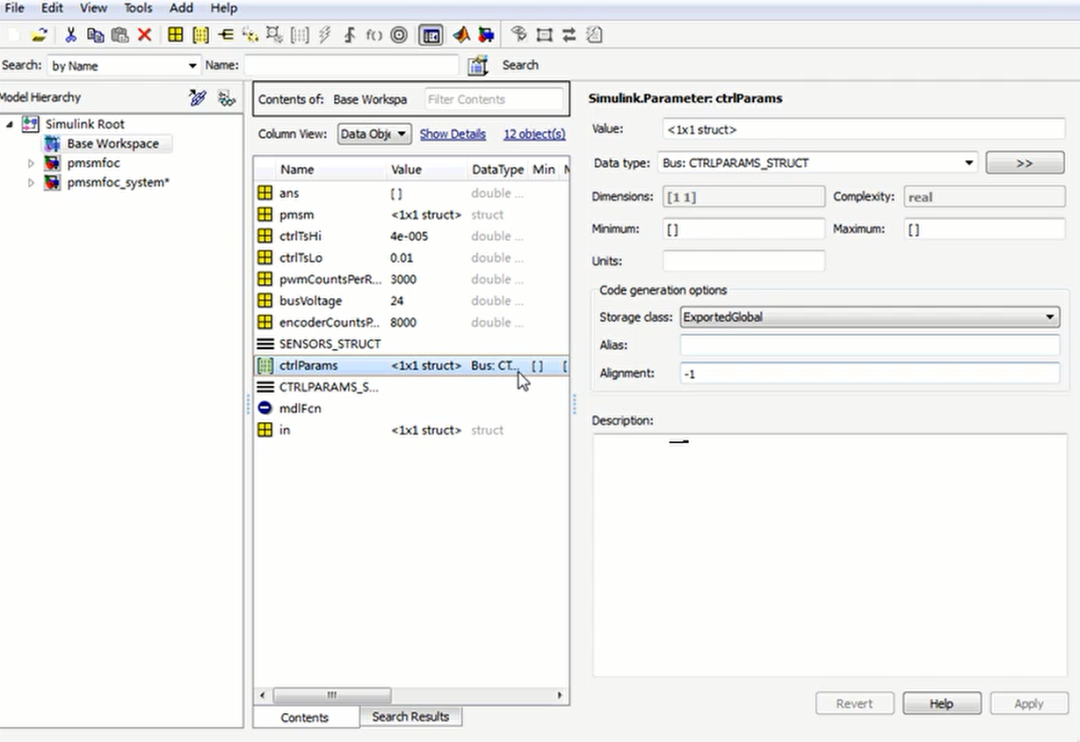Open the Search 'by Name' dropdown
The height and width of the screenshot is (742, 1080).
pos(124,66)
